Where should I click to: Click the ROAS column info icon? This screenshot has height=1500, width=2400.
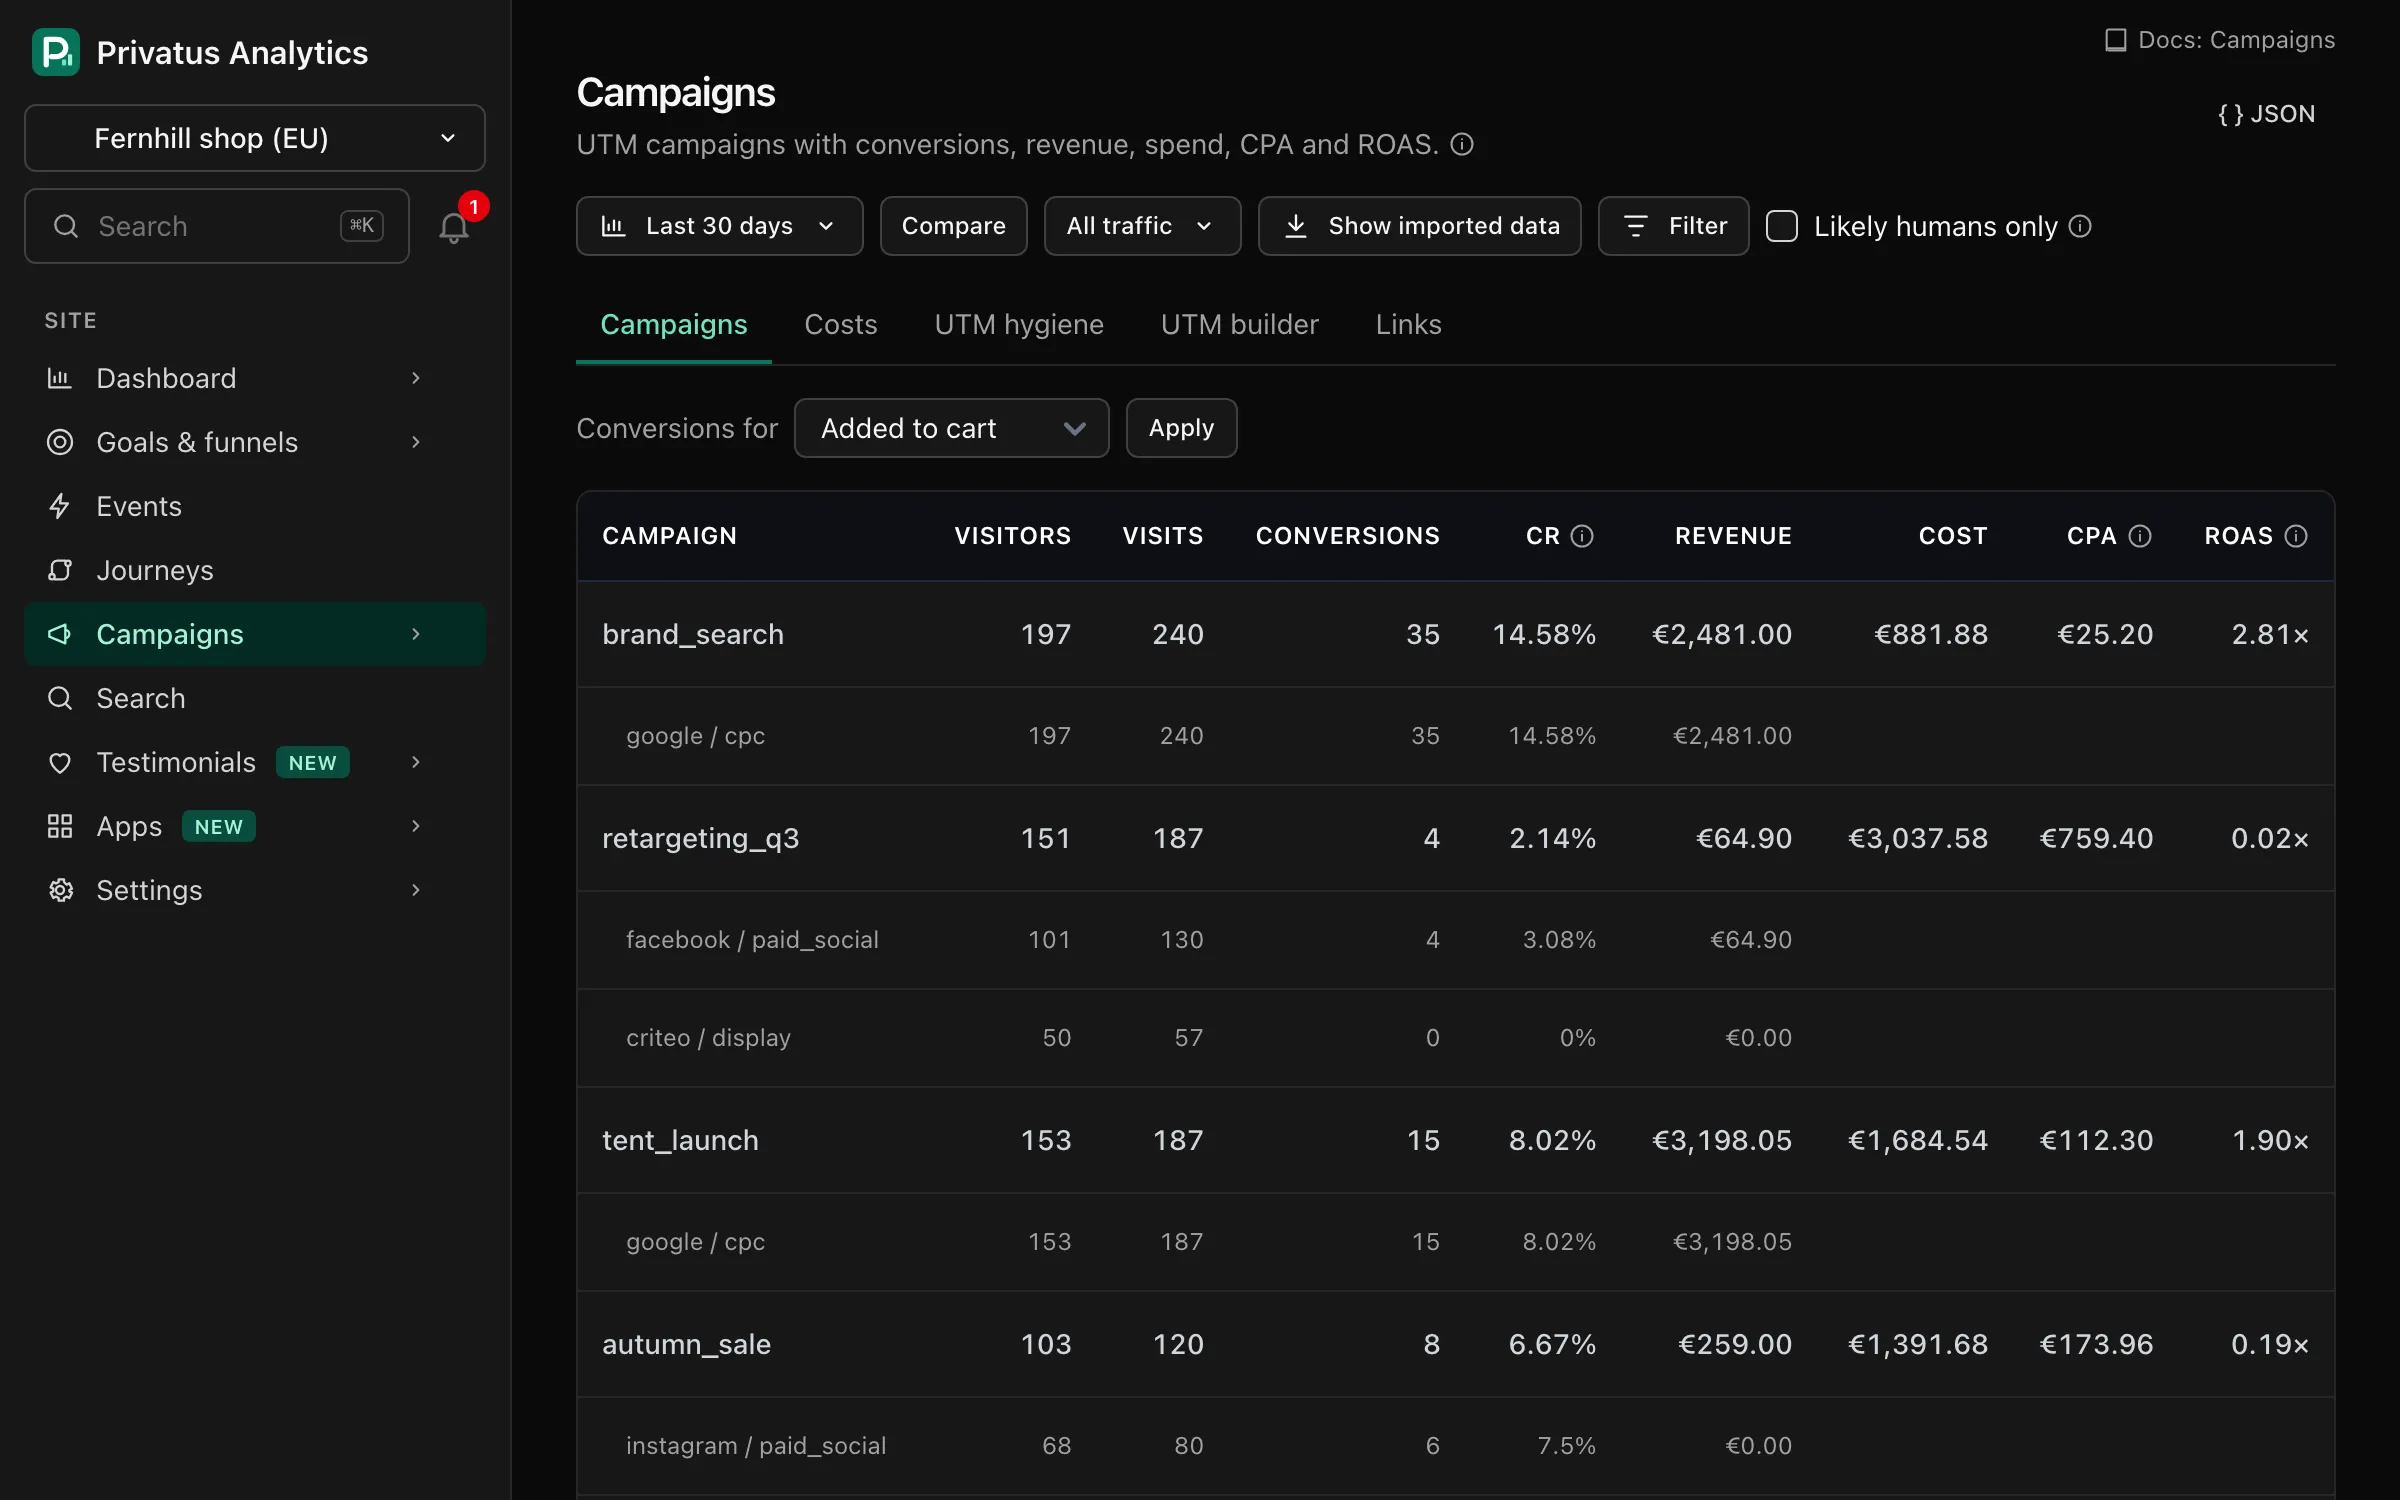[2297, 536]
